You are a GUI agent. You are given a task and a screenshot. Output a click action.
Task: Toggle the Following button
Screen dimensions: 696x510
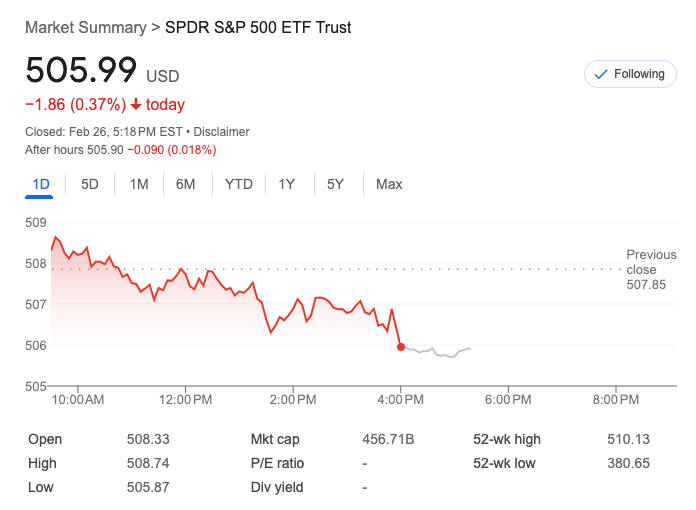tap(629, 74)
